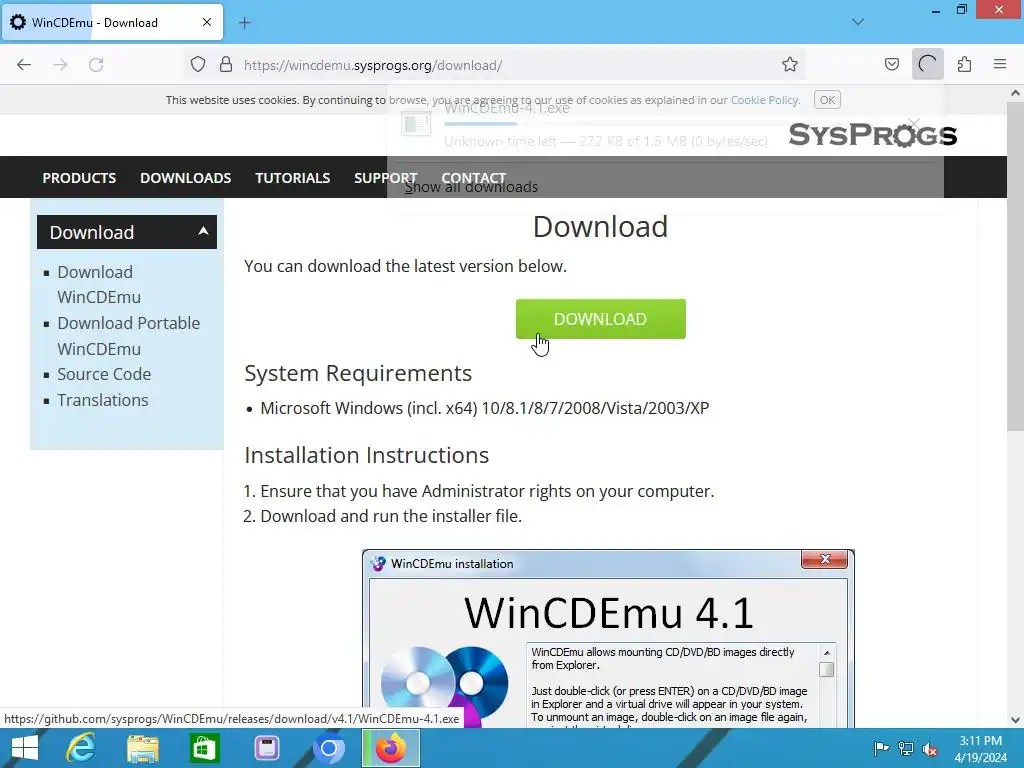Click the padlock site info icon

pos(226,65)
